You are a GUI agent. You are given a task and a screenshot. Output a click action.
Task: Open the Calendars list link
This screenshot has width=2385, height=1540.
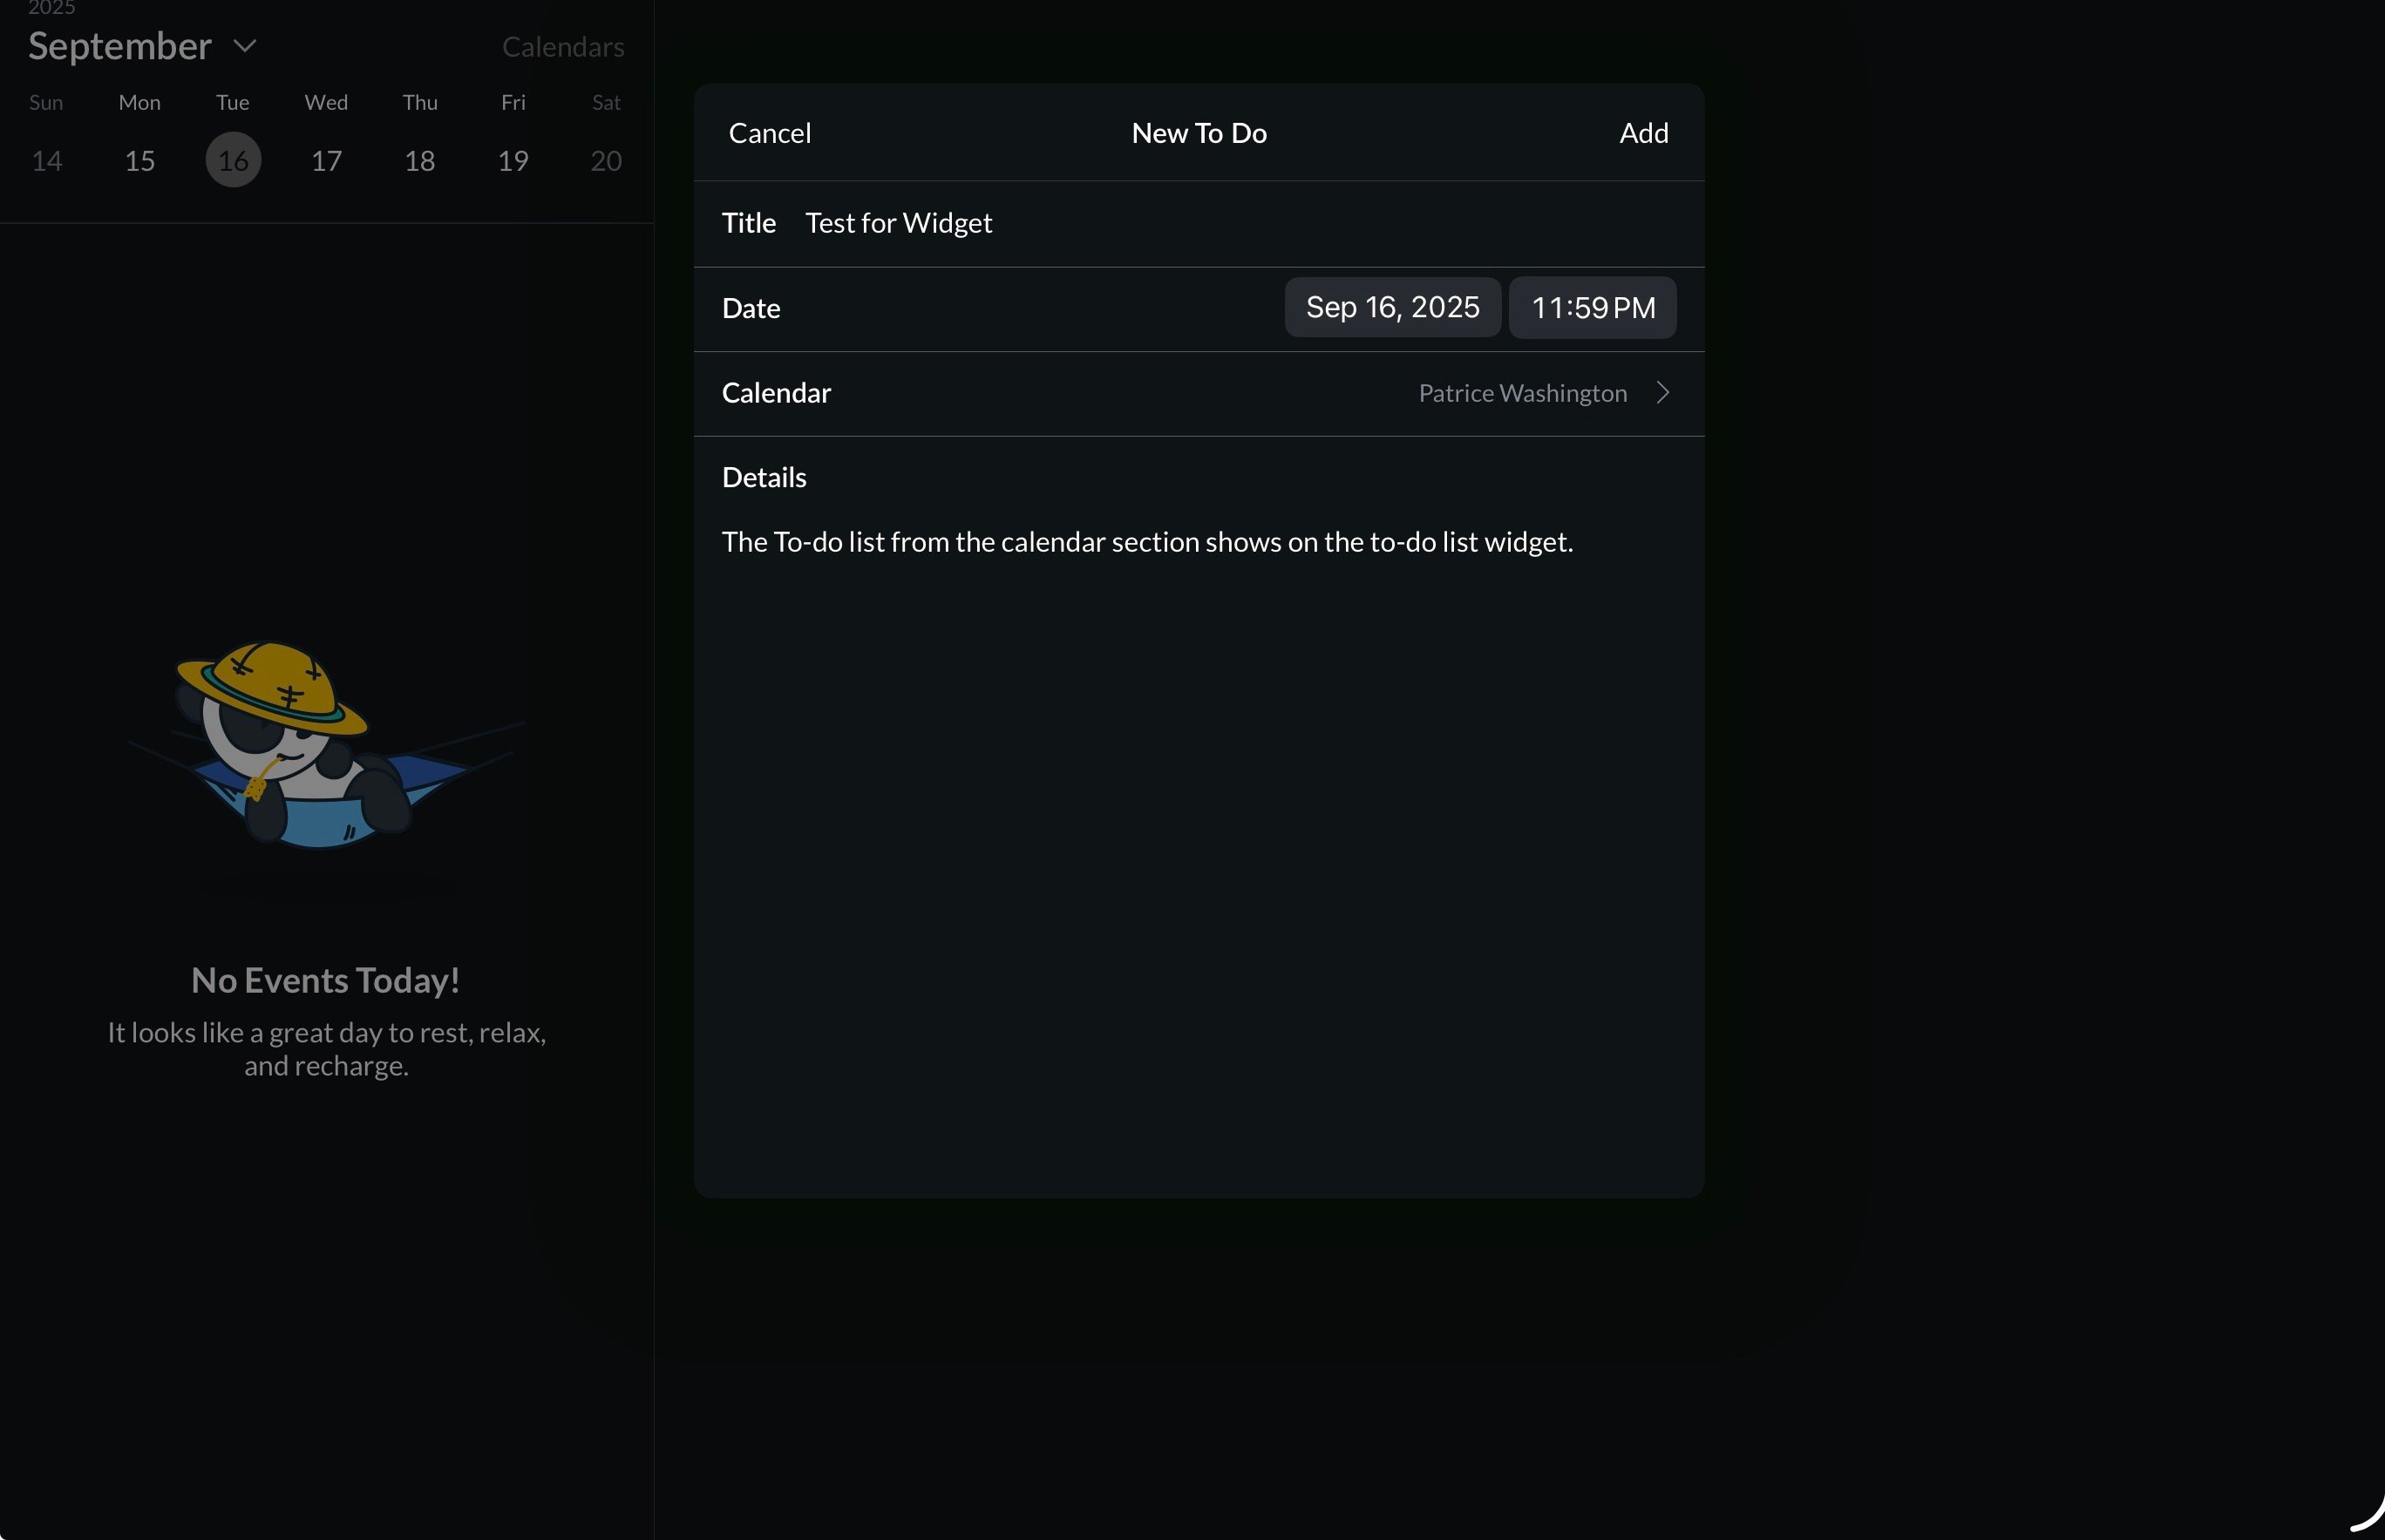point(562,47)
